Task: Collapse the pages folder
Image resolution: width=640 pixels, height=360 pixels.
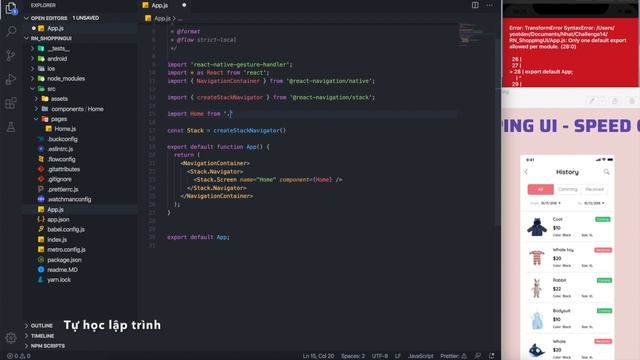Action: click(36, 119)
